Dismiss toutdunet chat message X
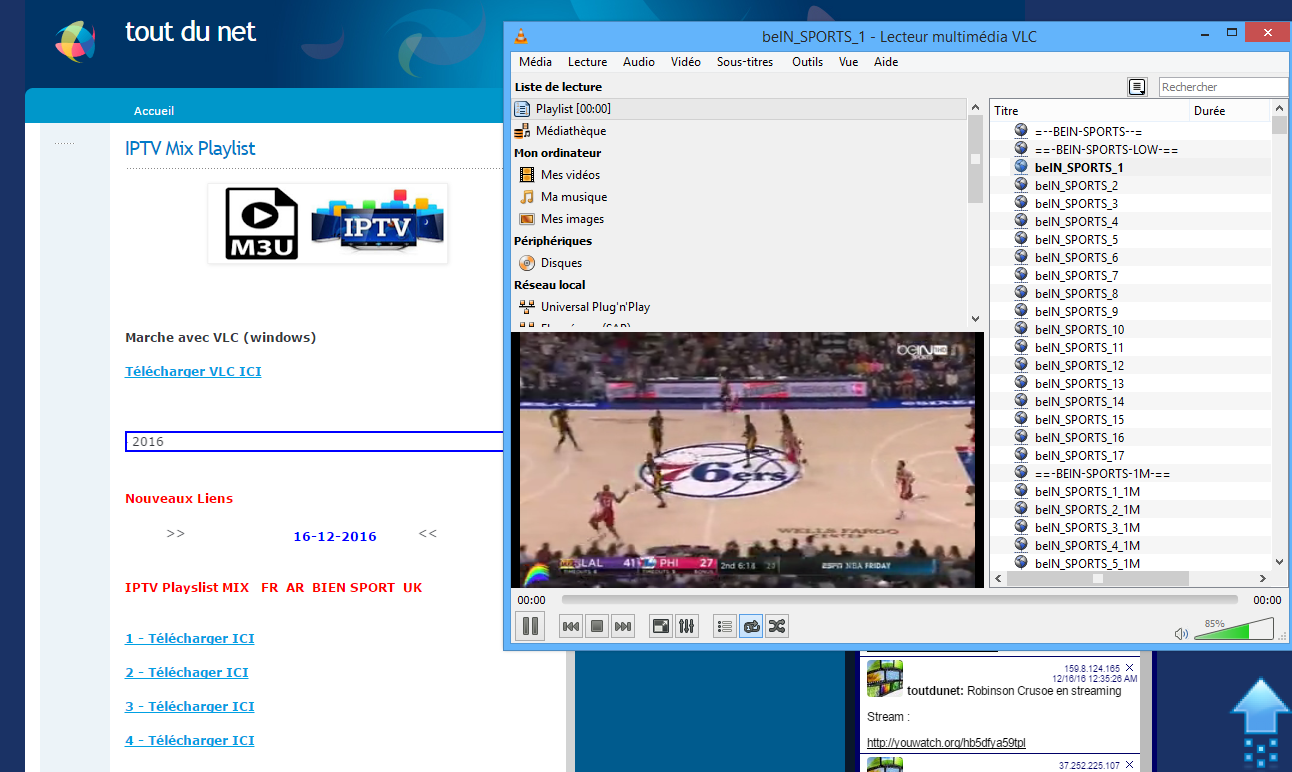Screen dimensions: 1292x772 point(1130,667)
